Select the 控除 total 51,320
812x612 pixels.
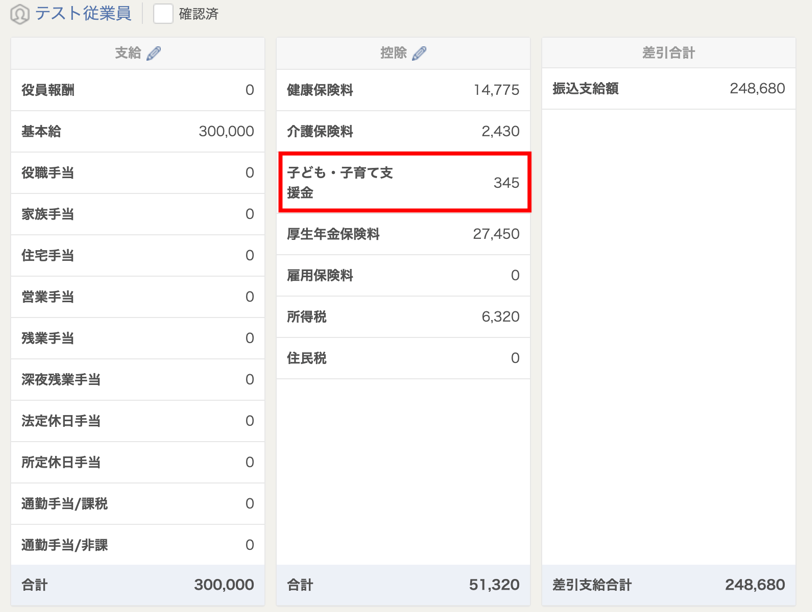point(494,585)
